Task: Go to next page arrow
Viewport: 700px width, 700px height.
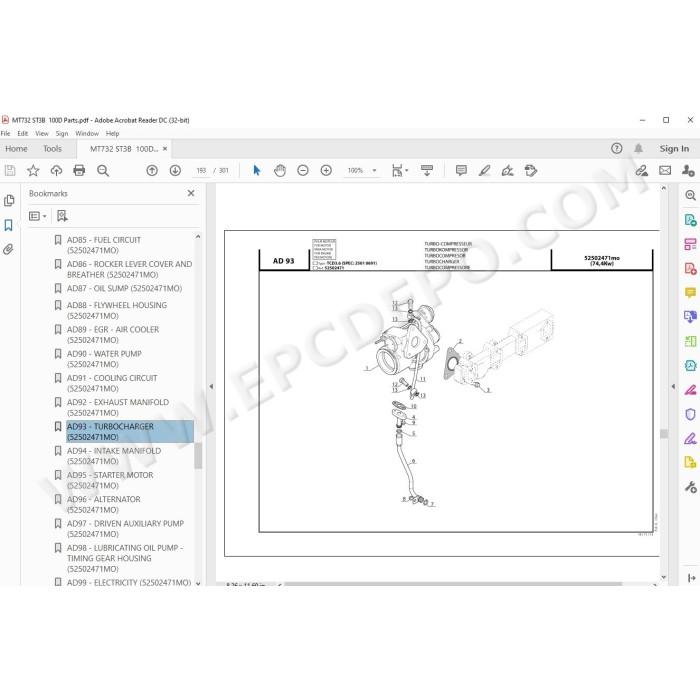Action: [175, 171]
